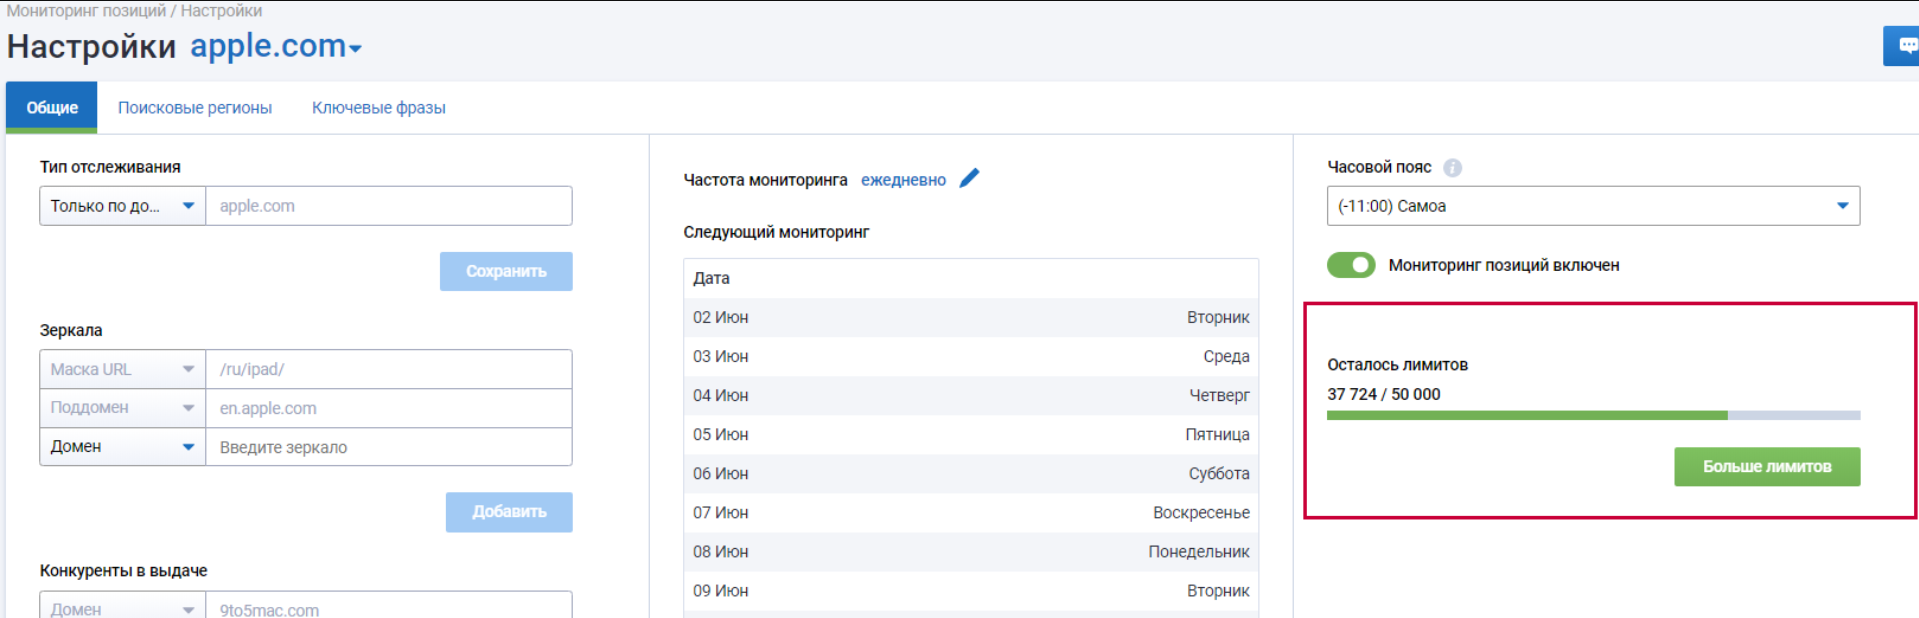Image resolution: width=1919 pixels, height=618 pixels.
Task: Click the Четверг weekday cell
Action: (1219, 395)
